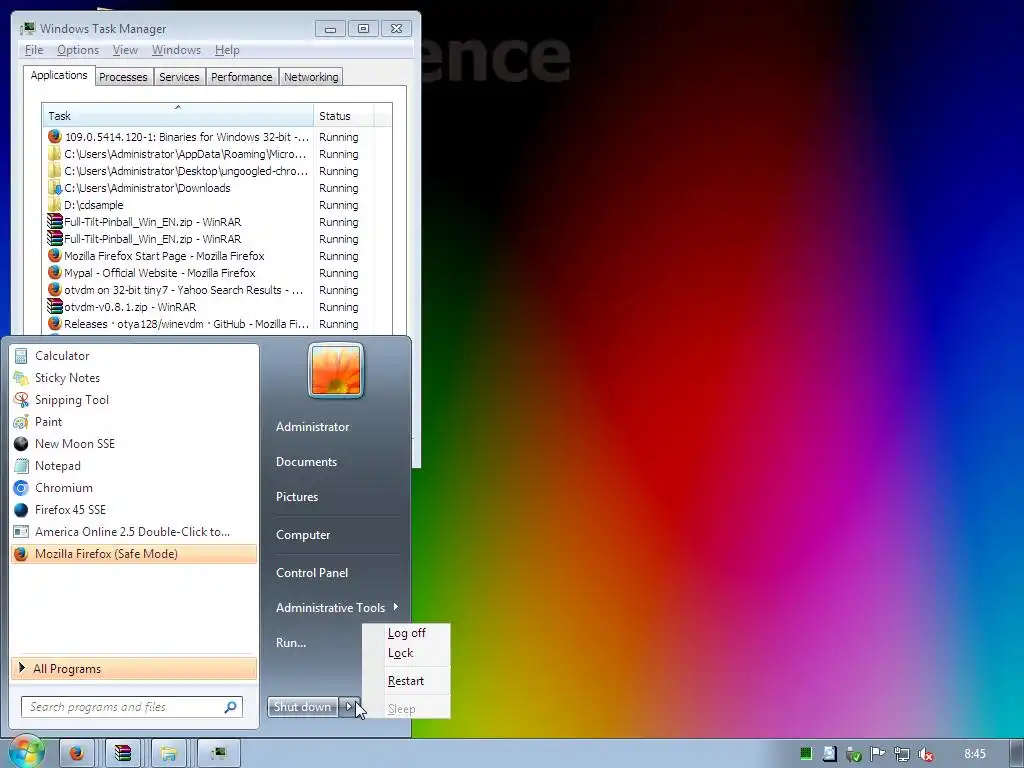This screenshot has height=768, width=1024.
Task: Open Documents from the Start menu
Action: [x=306, y=462]
